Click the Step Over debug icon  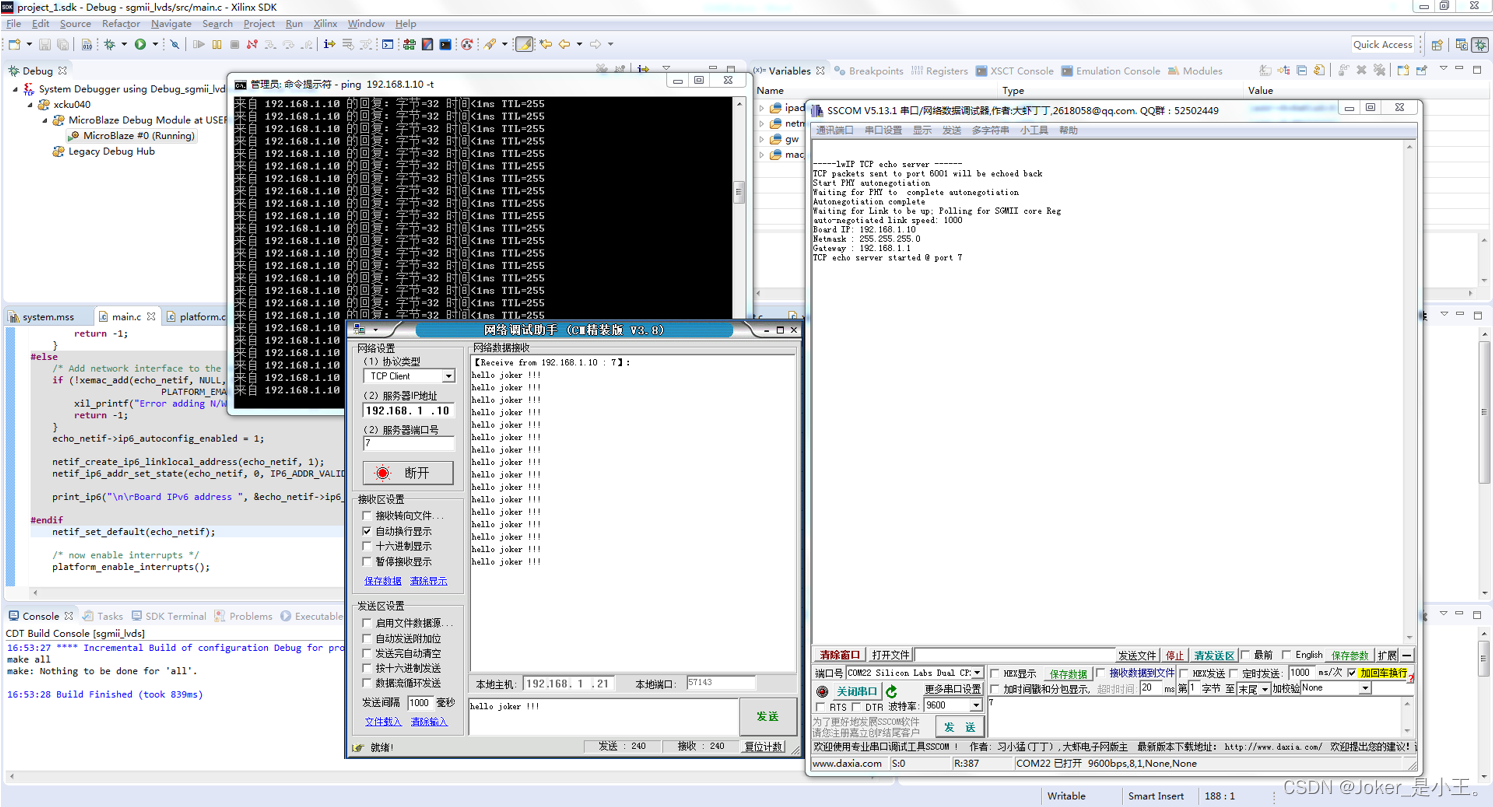point(287,44)
